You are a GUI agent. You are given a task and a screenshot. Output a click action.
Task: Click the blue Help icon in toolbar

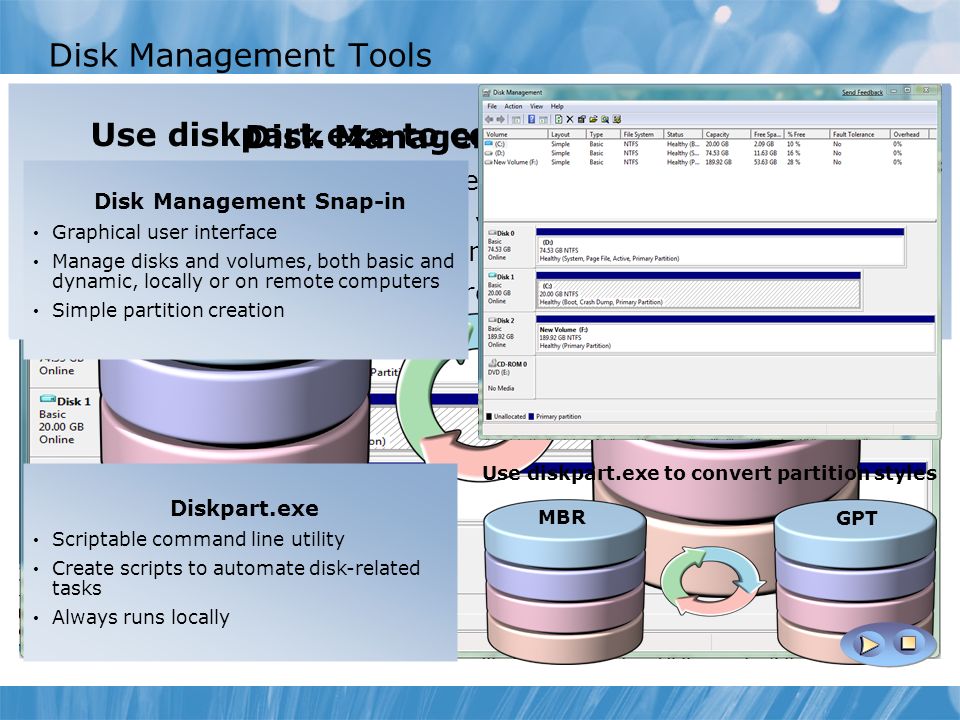(531, 119)
